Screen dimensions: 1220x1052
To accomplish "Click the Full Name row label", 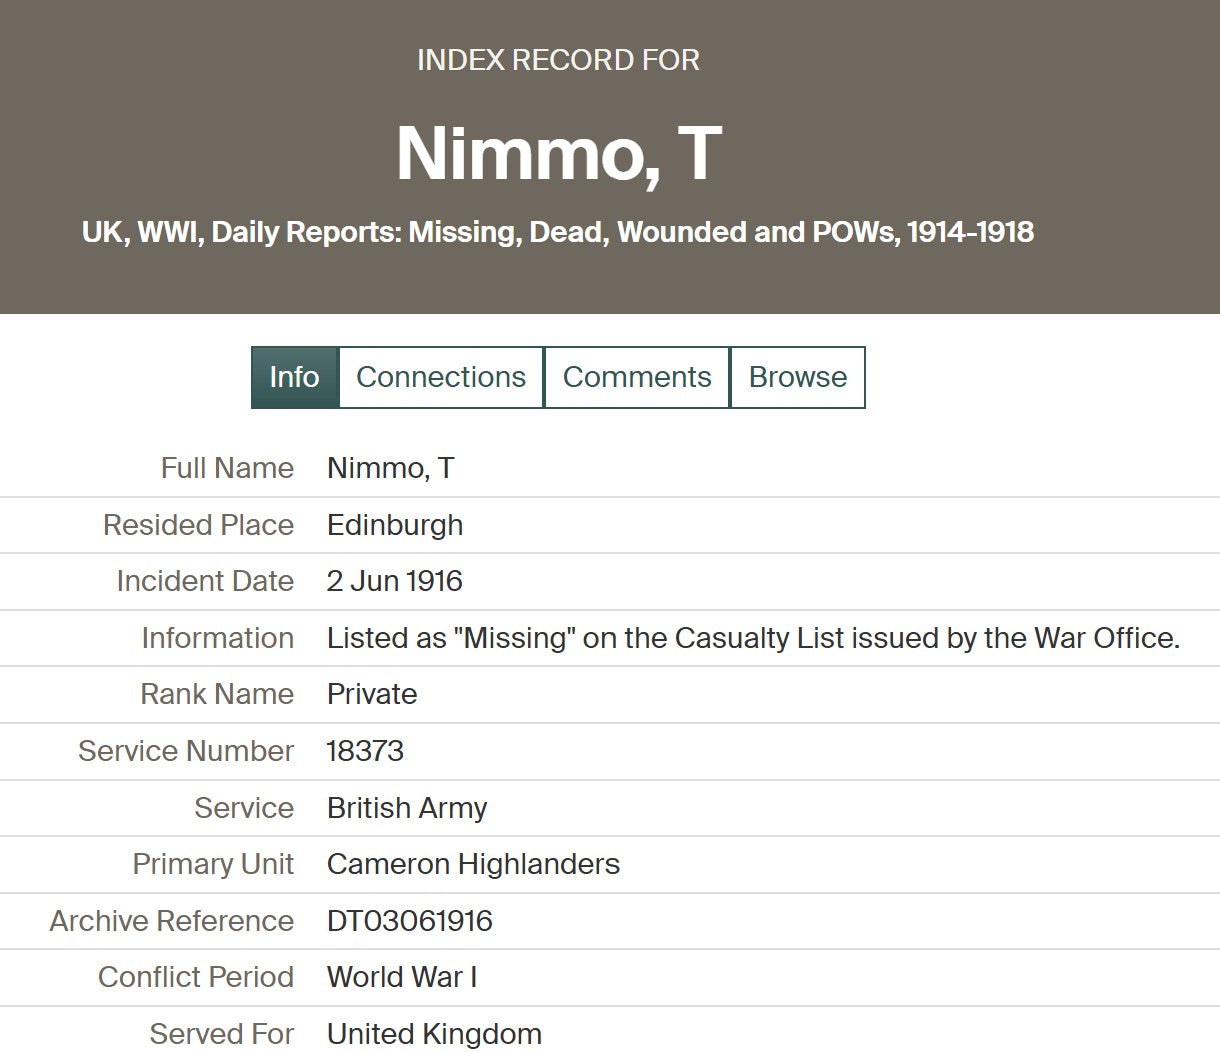I will point(226,467).
